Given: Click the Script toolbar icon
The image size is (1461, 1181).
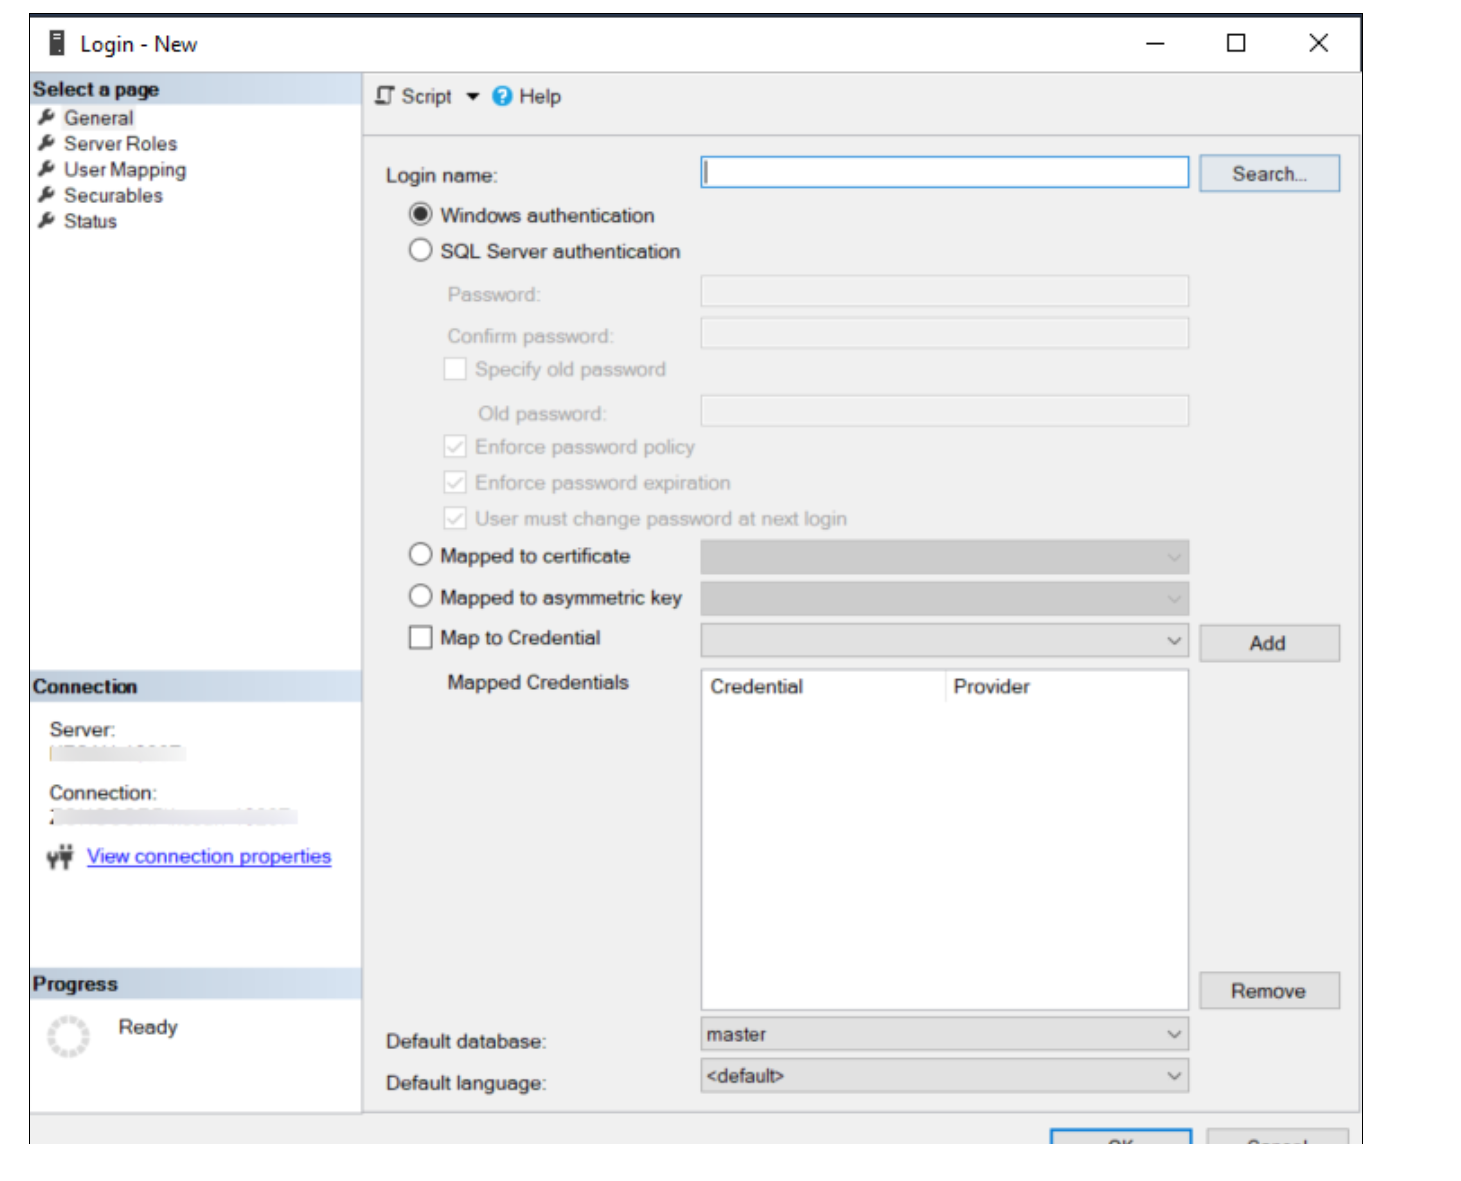Looking at the screenshot, I should 385,96.
